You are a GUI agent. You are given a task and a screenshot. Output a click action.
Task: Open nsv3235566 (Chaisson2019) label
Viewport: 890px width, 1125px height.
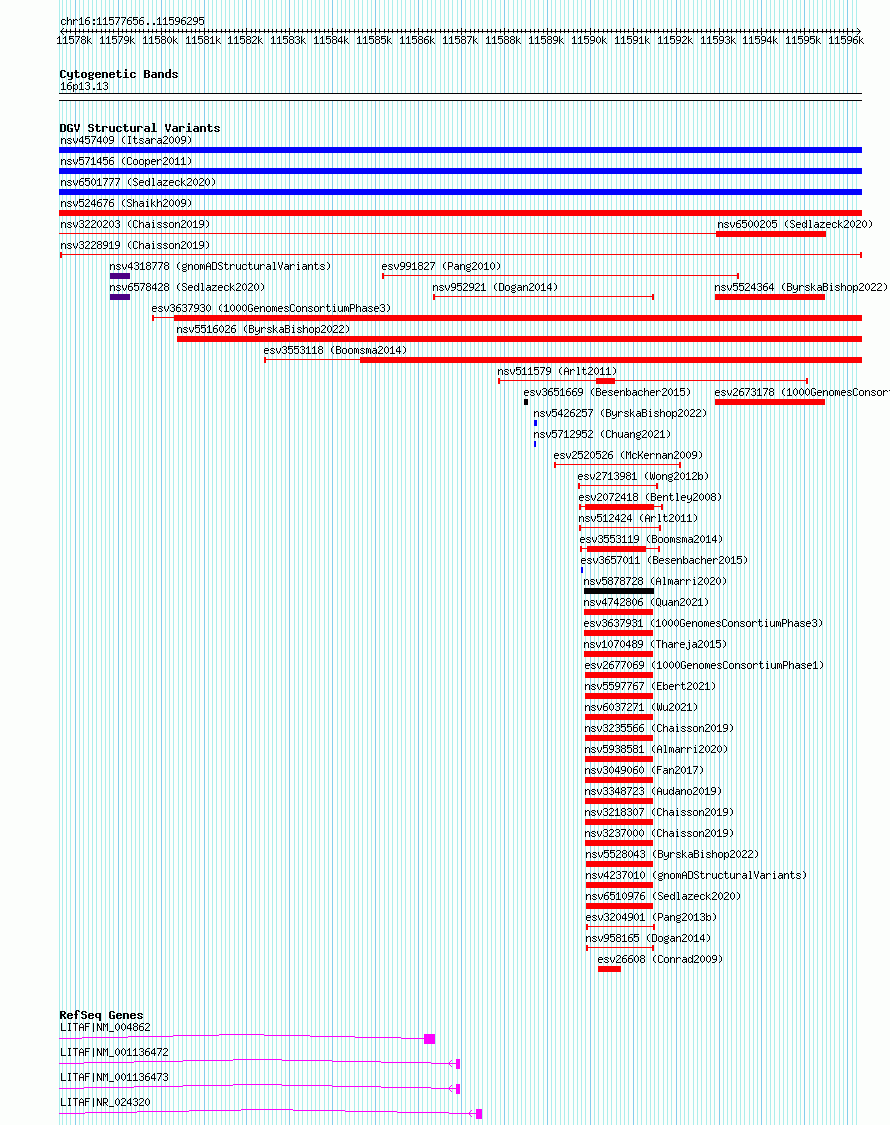pos(659,728)
